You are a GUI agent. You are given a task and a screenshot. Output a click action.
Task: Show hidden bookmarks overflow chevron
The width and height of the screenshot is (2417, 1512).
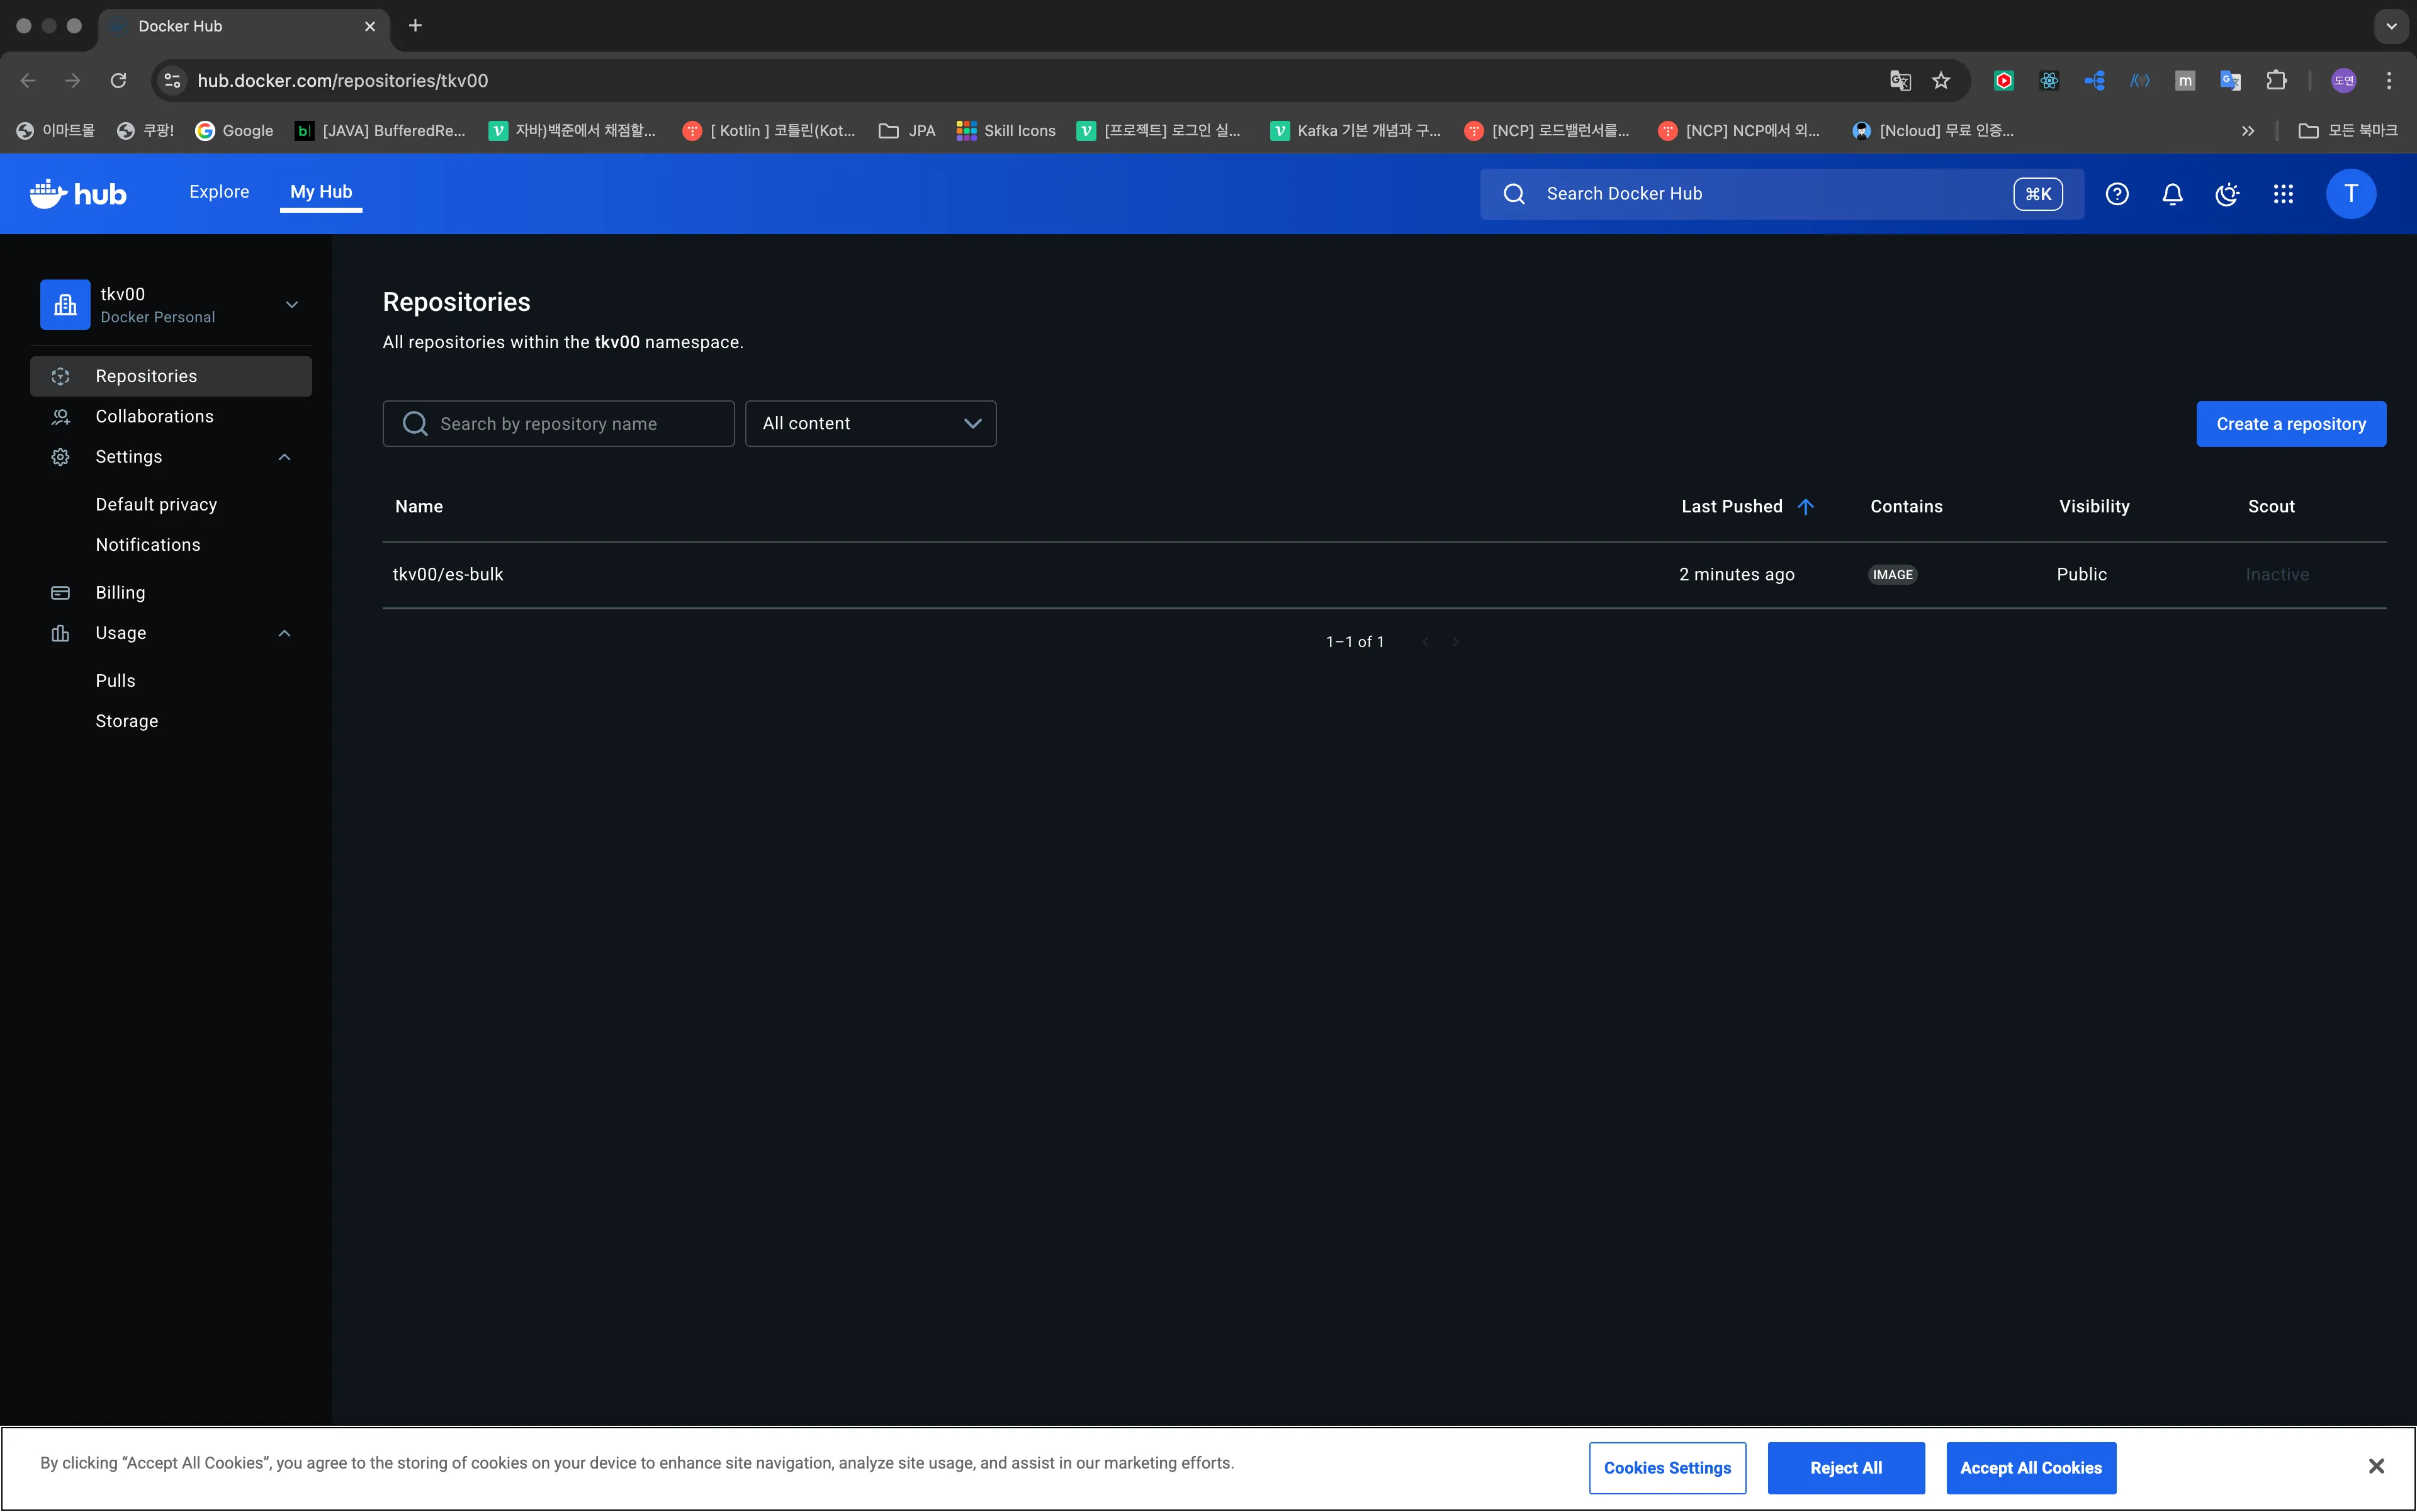click(2248, 131)
